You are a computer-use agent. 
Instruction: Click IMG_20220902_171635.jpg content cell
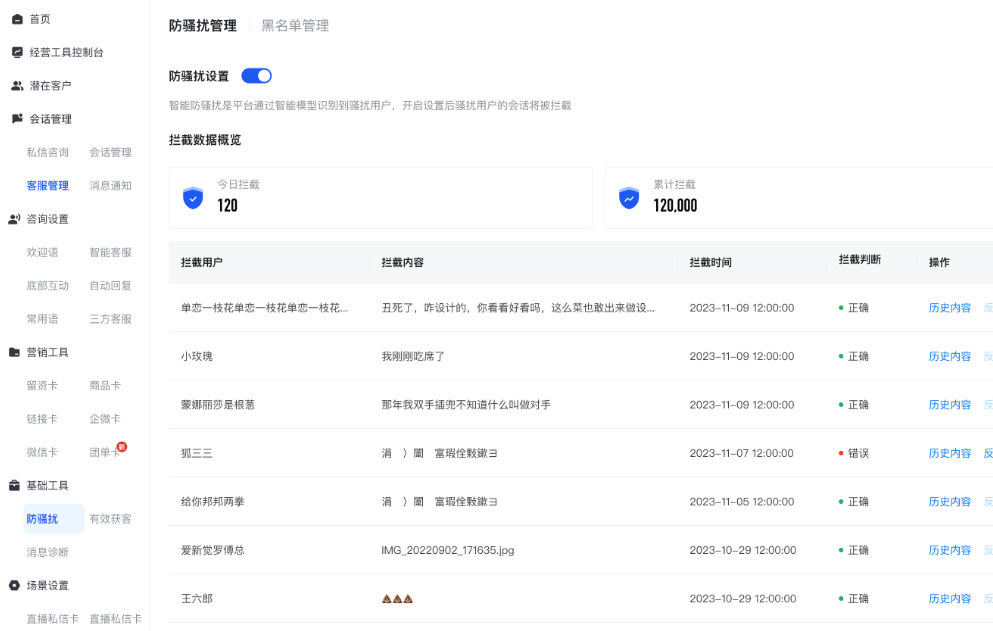tap(448, 550)
